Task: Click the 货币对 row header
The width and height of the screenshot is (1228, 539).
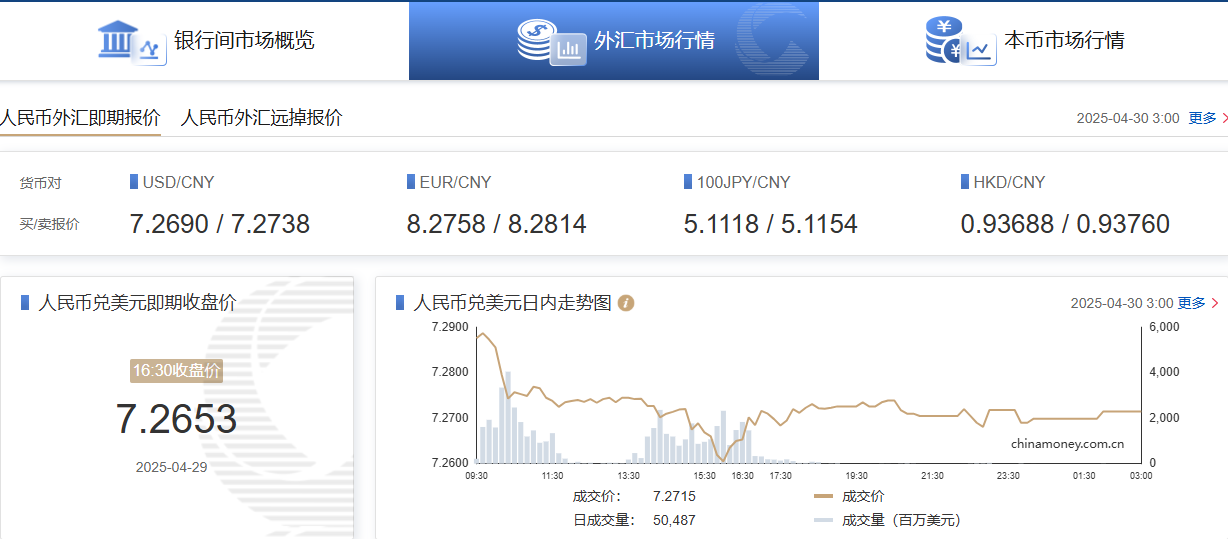Action: pyautogui.click(x=40, y=183)
